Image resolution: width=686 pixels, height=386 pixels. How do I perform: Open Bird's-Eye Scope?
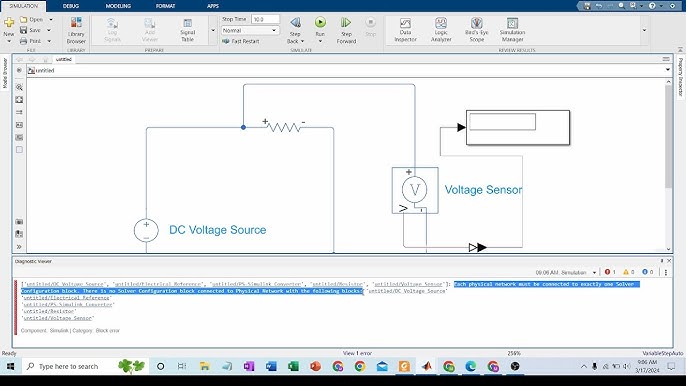[x=476, y=30]
